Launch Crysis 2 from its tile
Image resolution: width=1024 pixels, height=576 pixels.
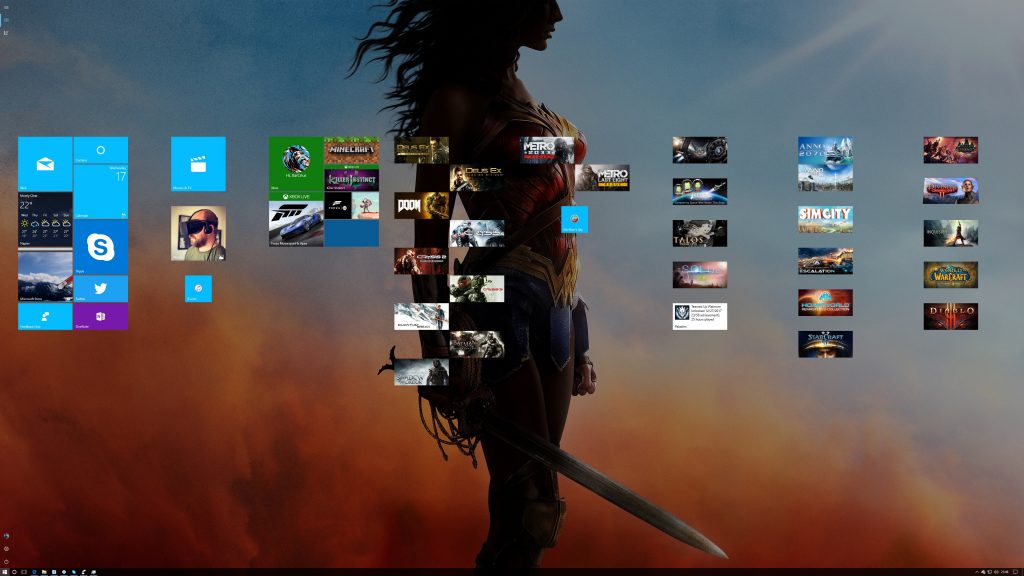421,261
